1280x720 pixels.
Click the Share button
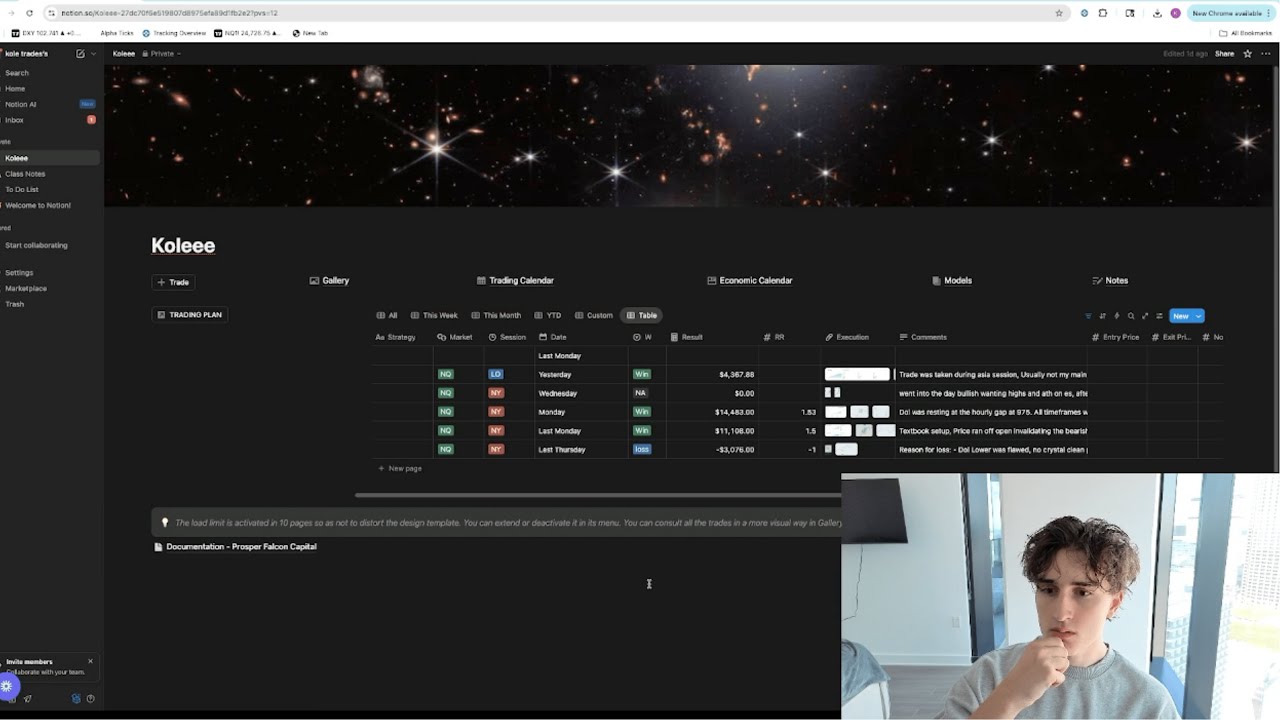coord(1224,53)
